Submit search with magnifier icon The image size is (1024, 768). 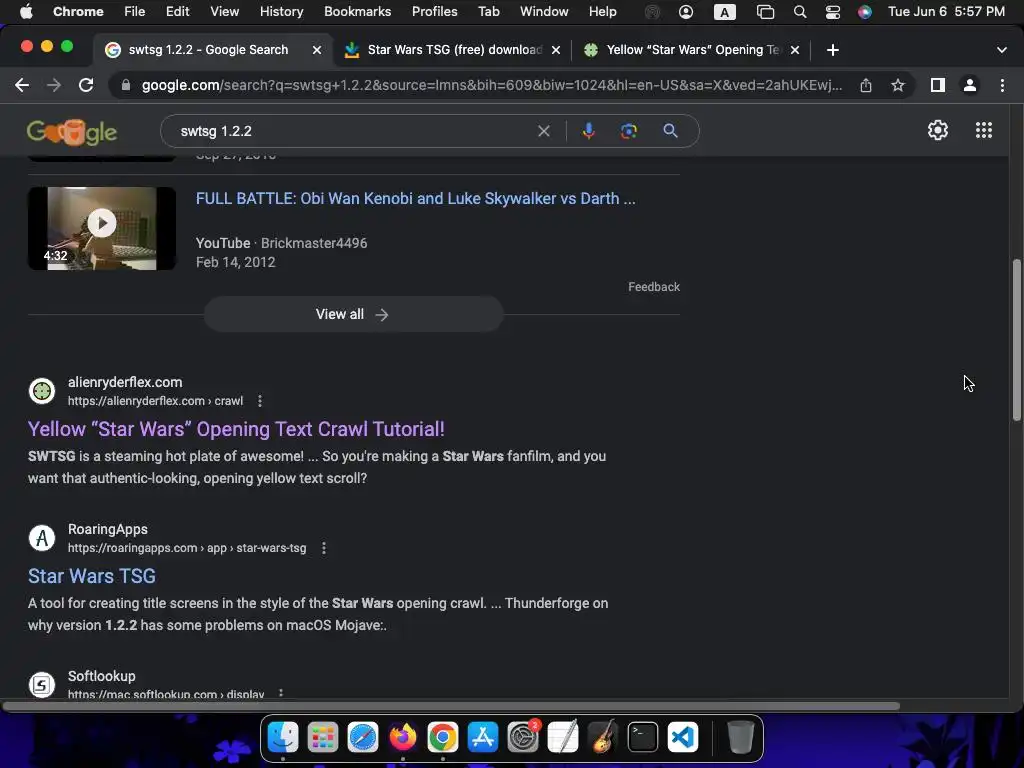(670, 131)
